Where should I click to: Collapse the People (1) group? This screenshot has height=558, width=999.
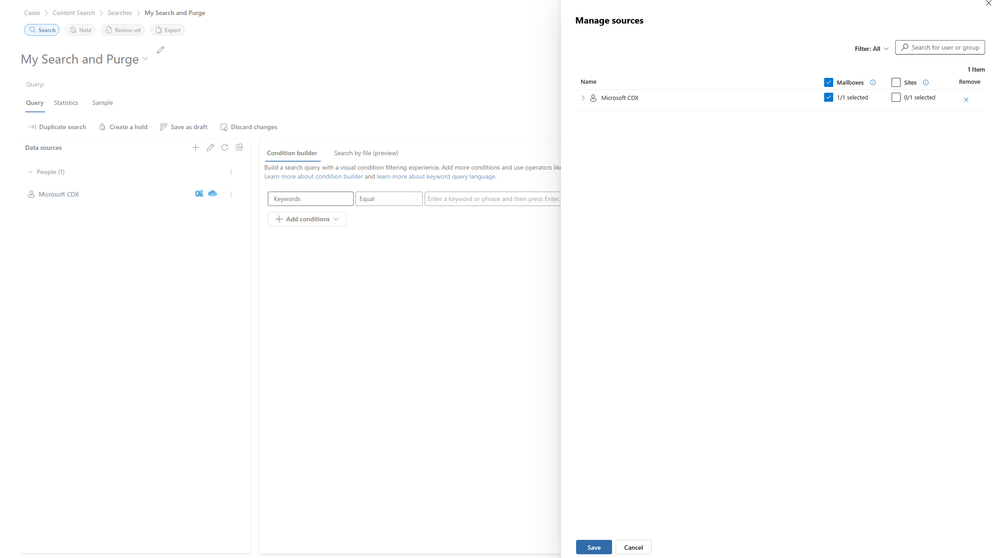coord(30,172)
